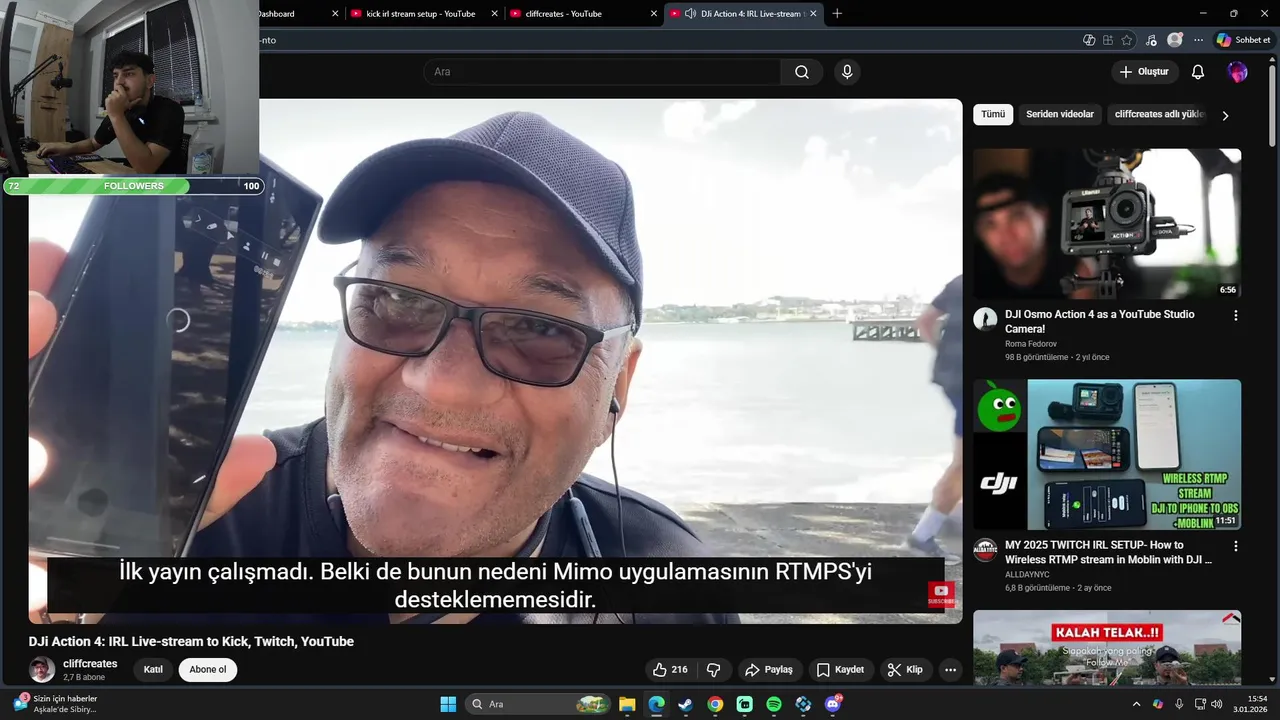The height and width of the screenshot is (720, 1280).
Task: Open Wireless RTMP Stream video thumbnail
Action: pyautogui.click(x=1107, y=455)
